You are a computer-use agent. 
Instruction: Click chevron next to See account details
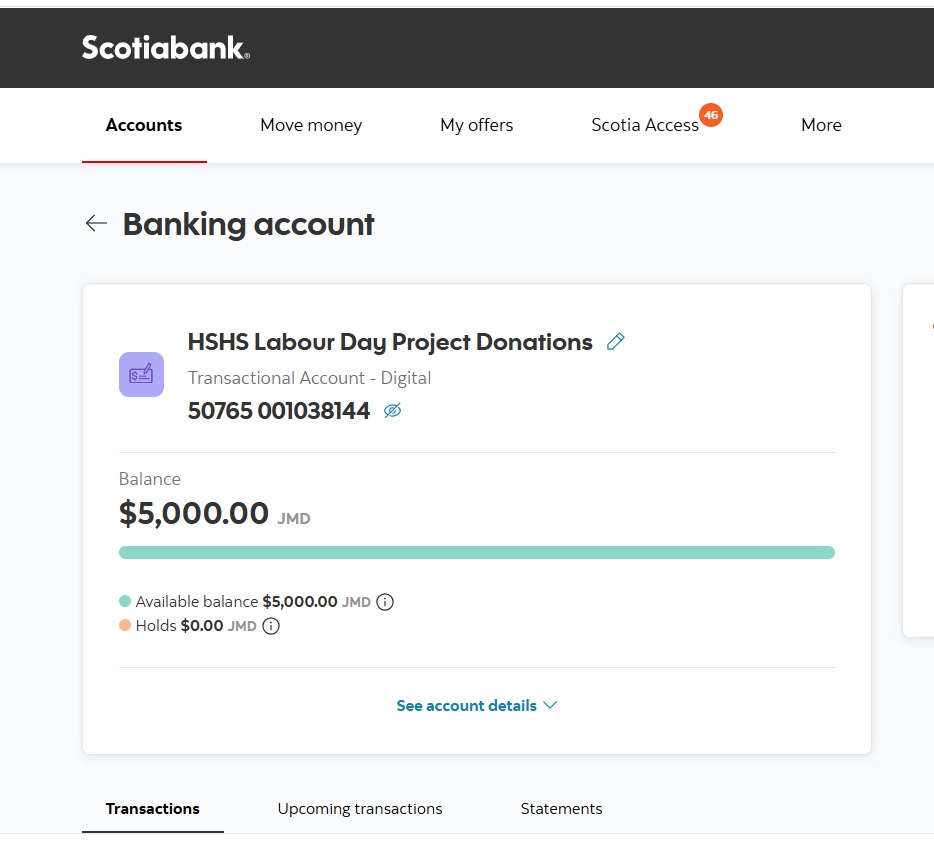click(550, 705)
